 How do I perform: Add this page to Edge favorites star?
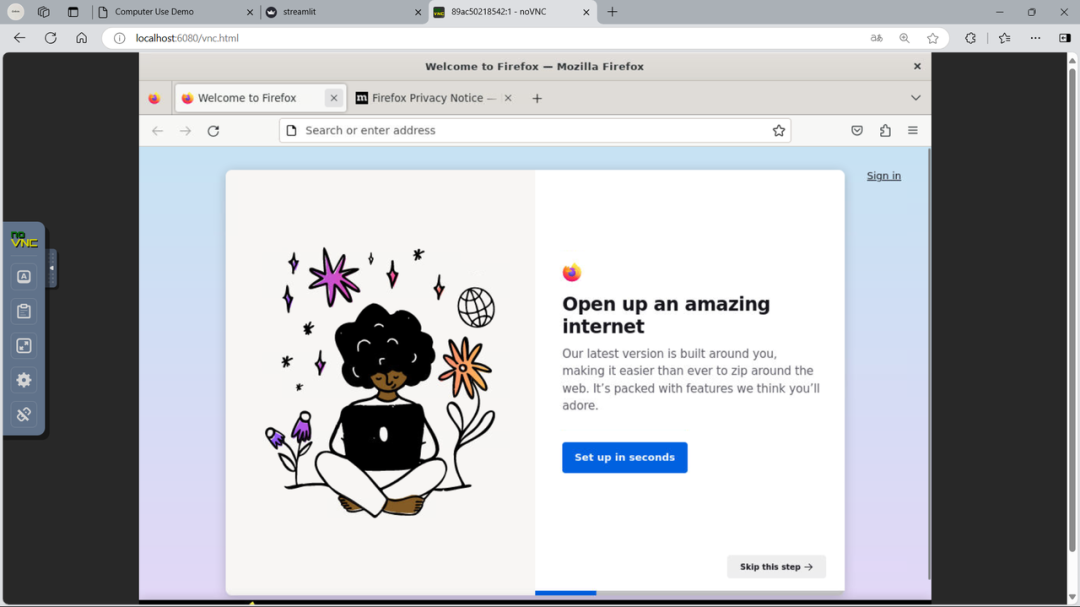(933, 38)
